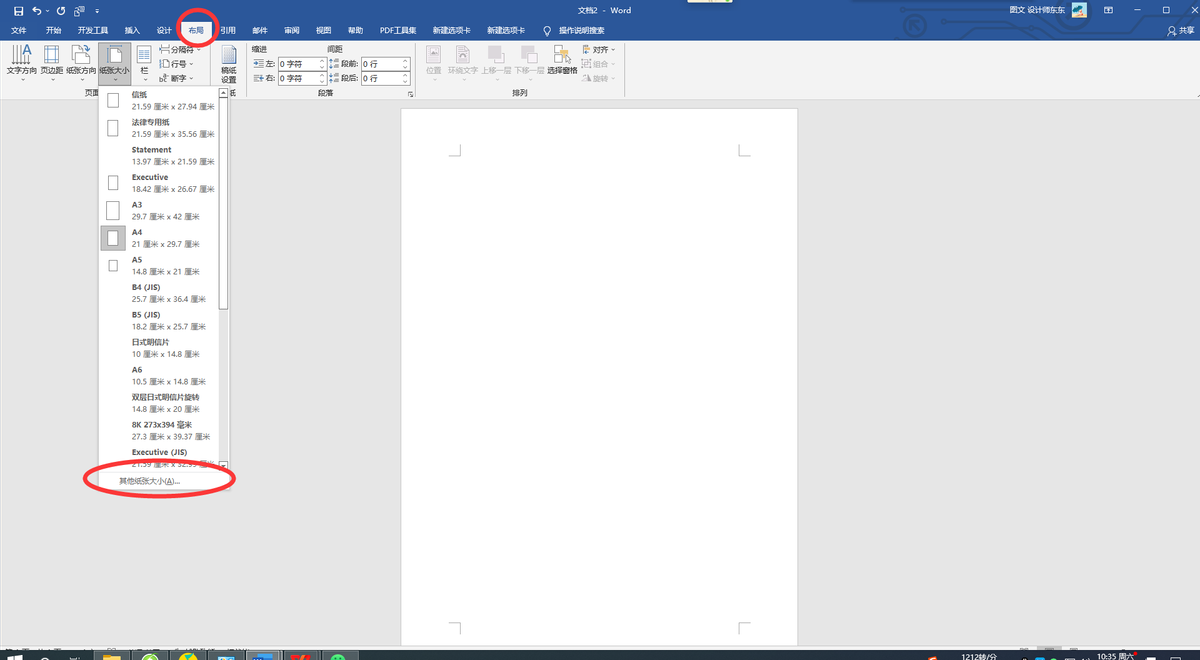Switch to the 邮件 mailings tab
The width and height of the screenshot is (1200, 660).
[x=260, y=31]
